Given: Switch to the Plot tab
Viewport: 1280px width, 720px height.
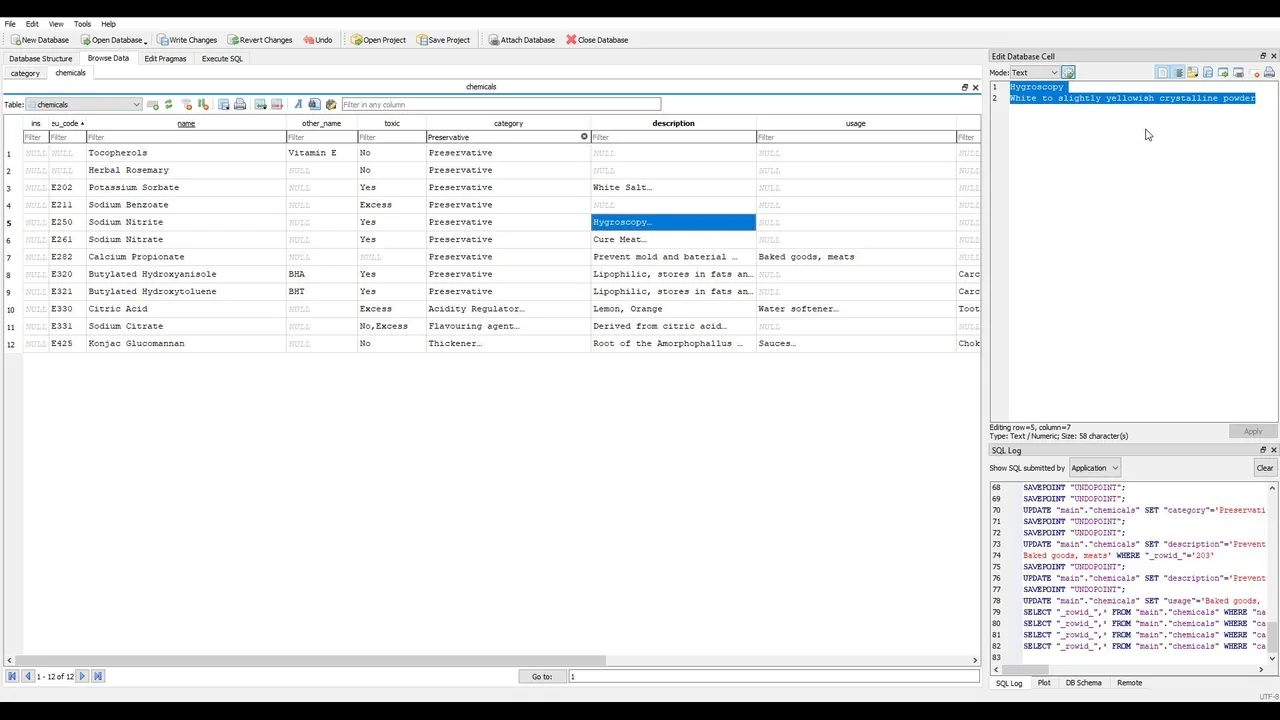Looking at the screenshot, I should coord(1044,683).
